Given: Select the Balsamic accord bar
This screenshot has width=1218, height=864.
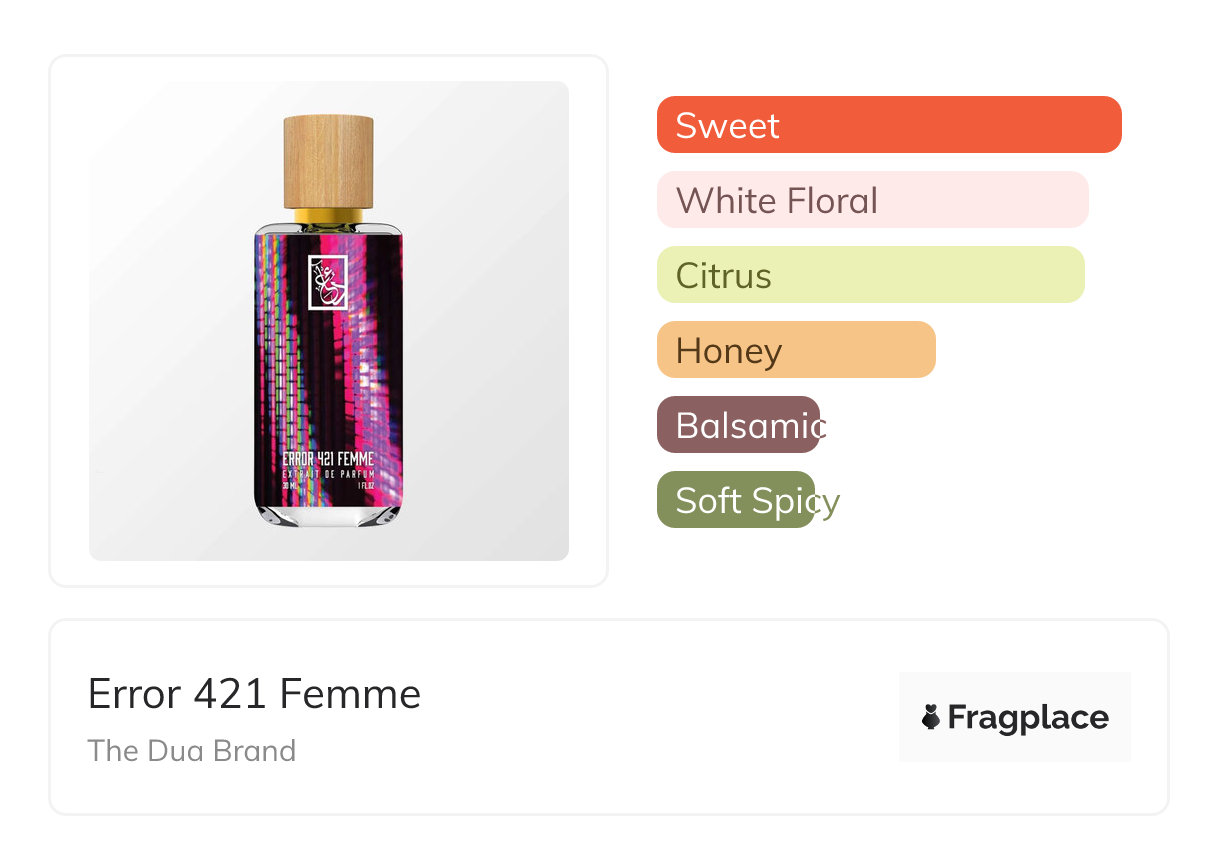Looking at the screenshot, I should 738,425.
